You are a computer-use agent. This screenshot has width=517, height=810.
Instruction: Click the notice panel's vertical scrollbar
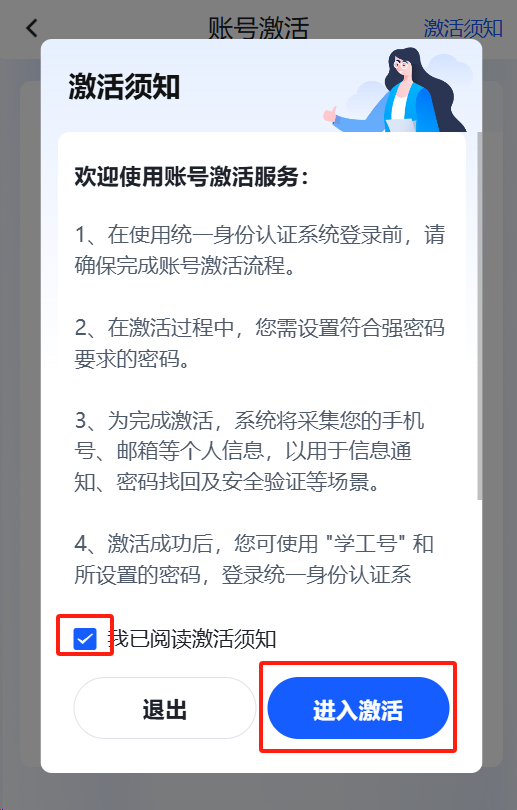(479, 316)
